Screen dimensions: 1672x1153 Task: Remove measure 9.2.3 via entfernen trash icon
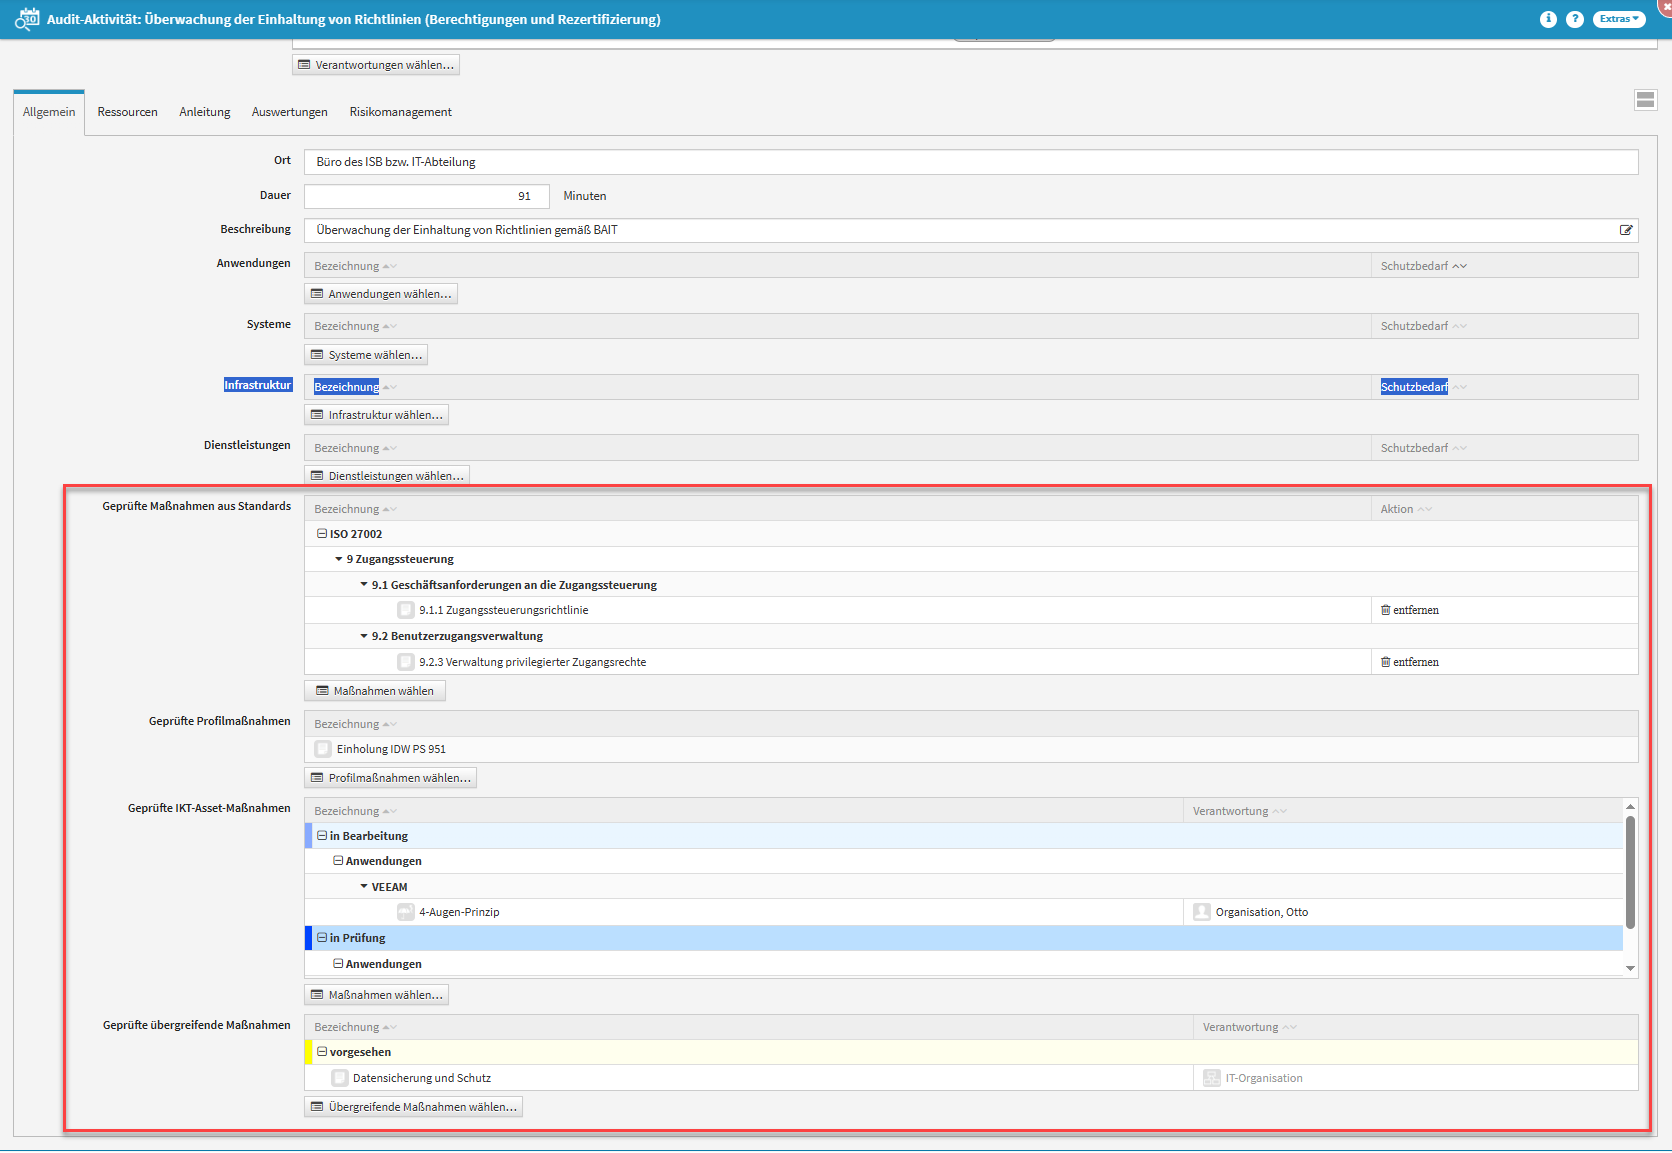pos(1386,662)
